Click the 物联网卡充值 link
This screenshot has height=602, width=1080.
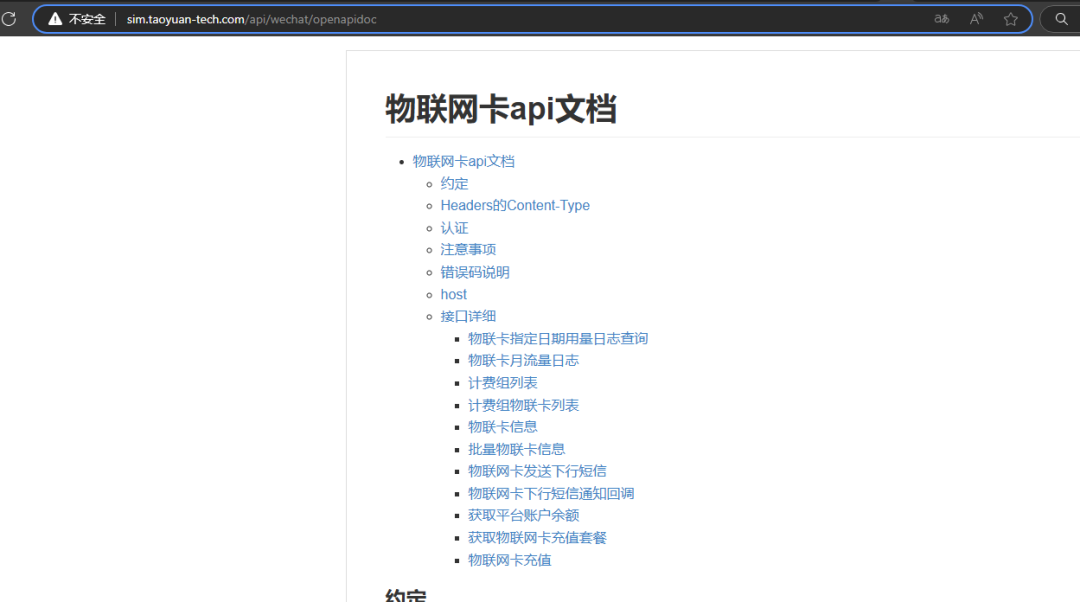tap(509, 560)
